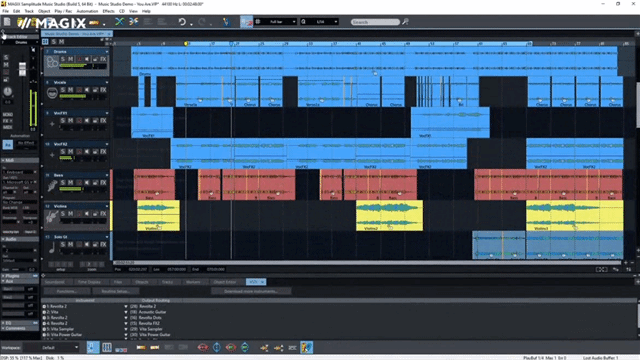The height and width of the screenshot is (360, 640).
Task: Toggle global Solo button above track list
Action: point(54,42)
